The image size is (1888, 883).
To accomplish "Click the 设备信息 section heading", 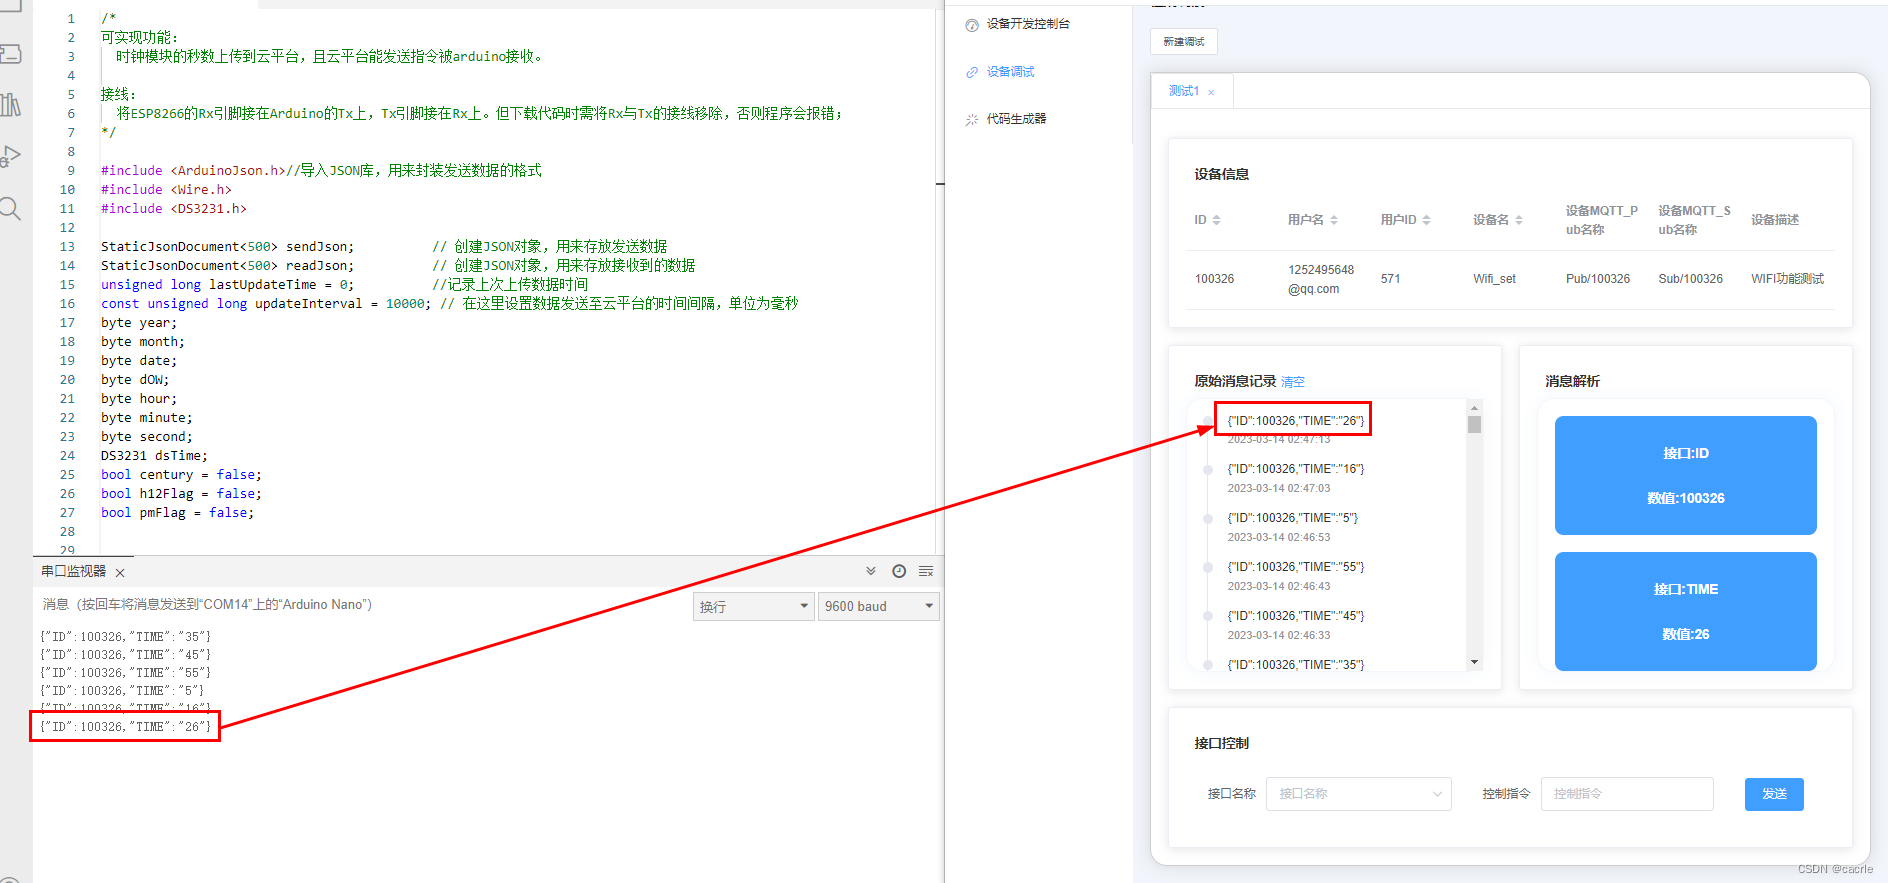I will click(x=1221, y=175).
